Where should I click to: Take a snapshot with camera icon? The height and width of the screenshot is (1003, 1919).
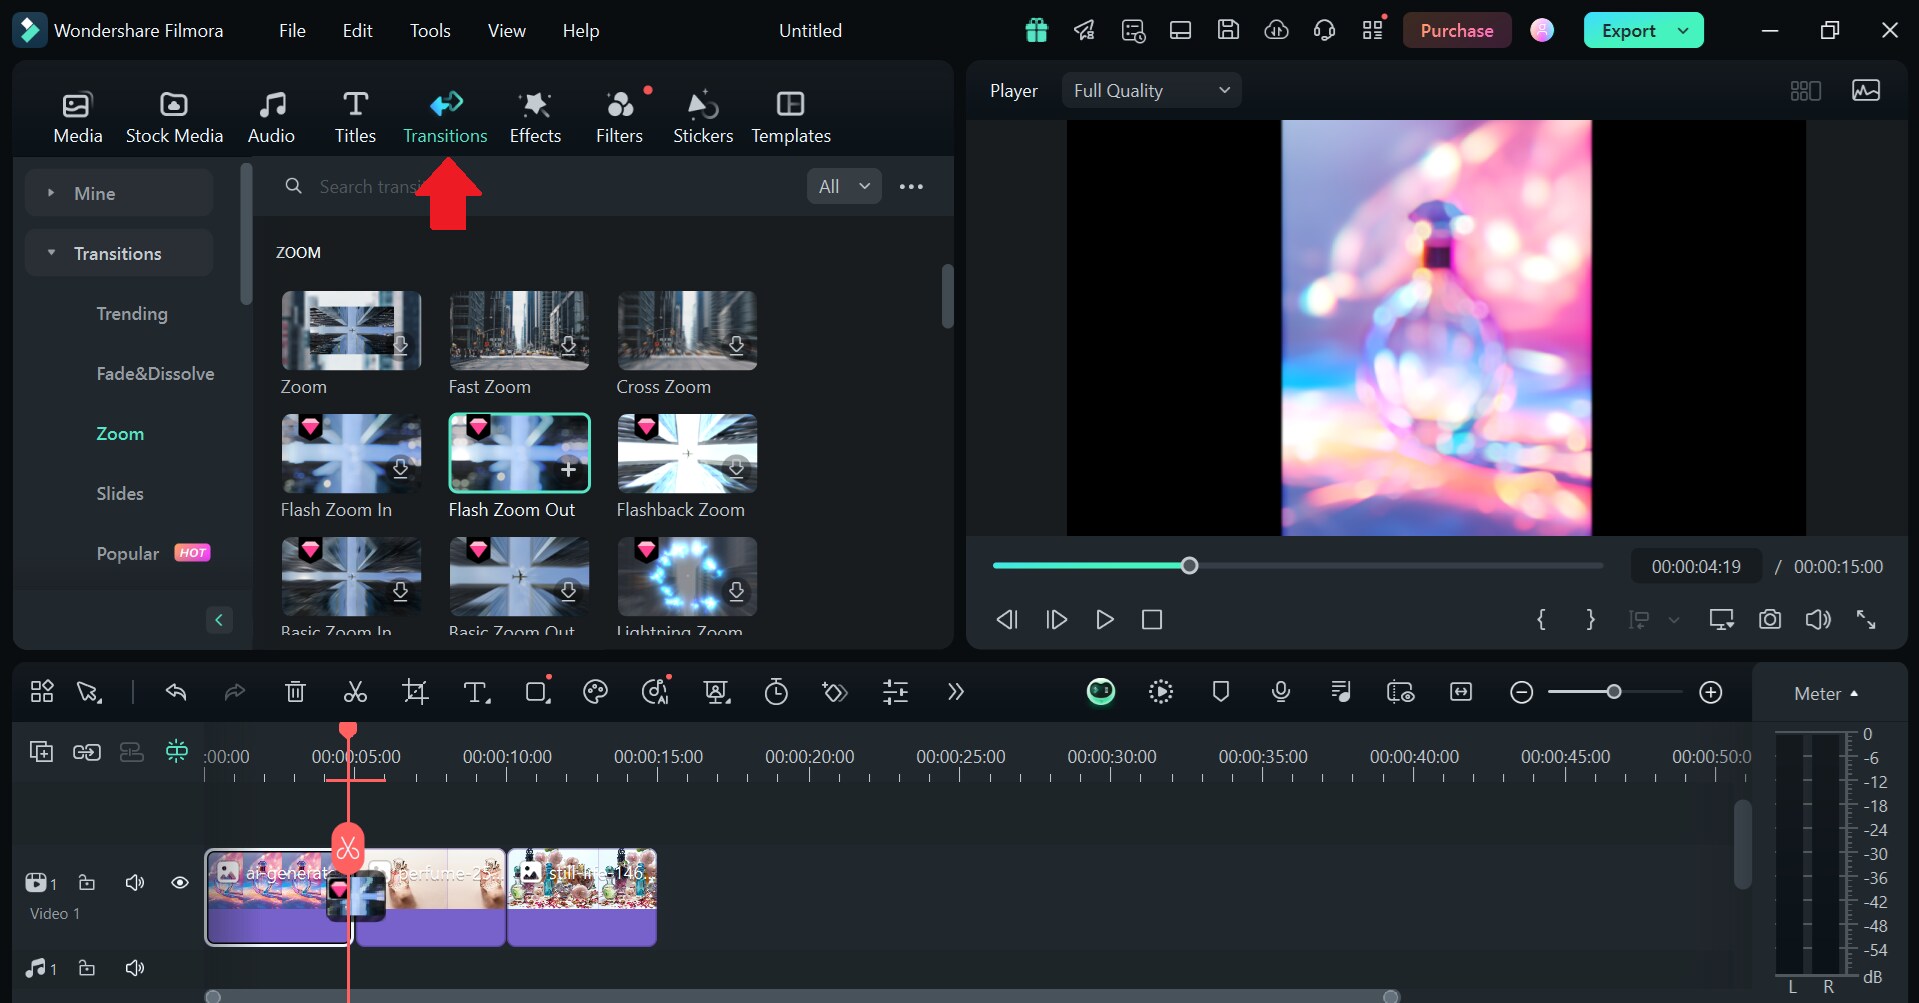point(1770,620)
